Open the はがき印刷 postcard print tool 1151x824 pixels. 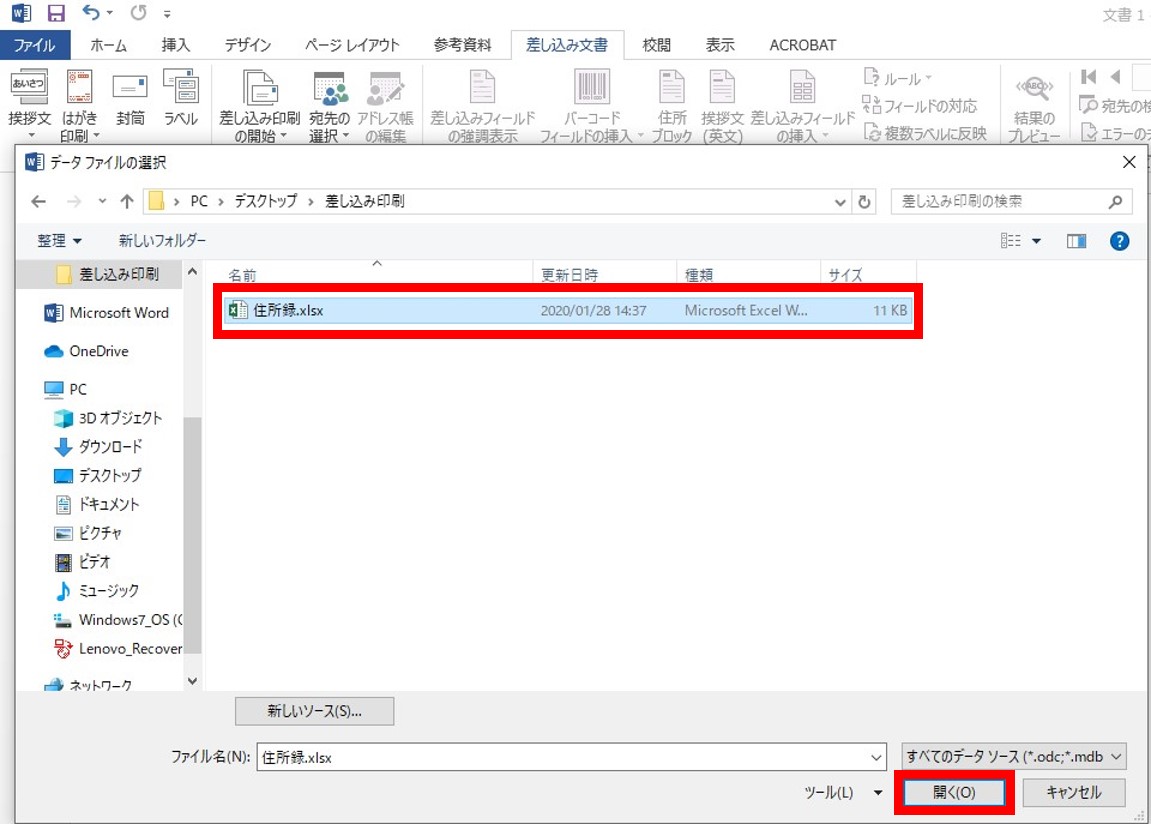(79, 105)
